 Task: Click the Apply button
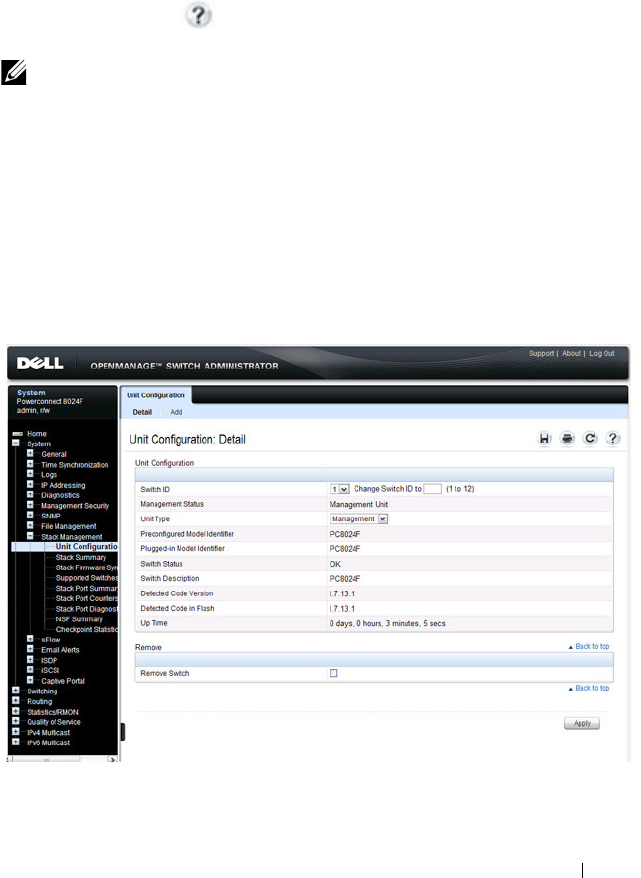coord(582,723)
